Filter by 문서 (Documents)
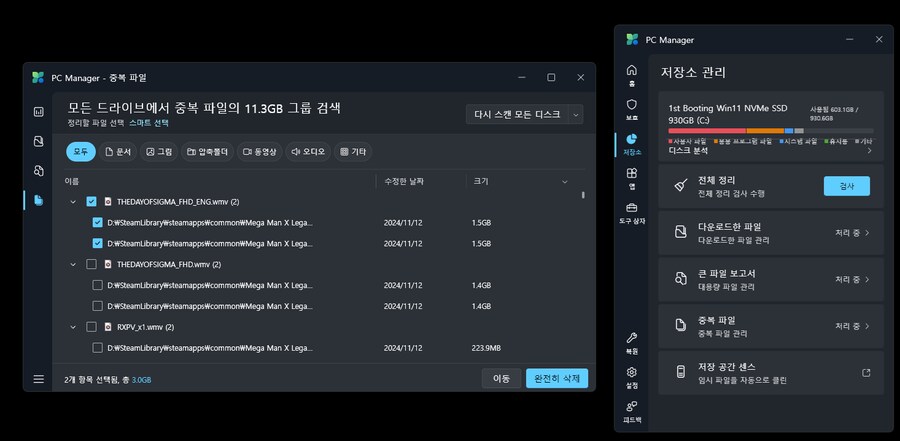This screenshot has width=900, height=441. click(x=118, y=152)
